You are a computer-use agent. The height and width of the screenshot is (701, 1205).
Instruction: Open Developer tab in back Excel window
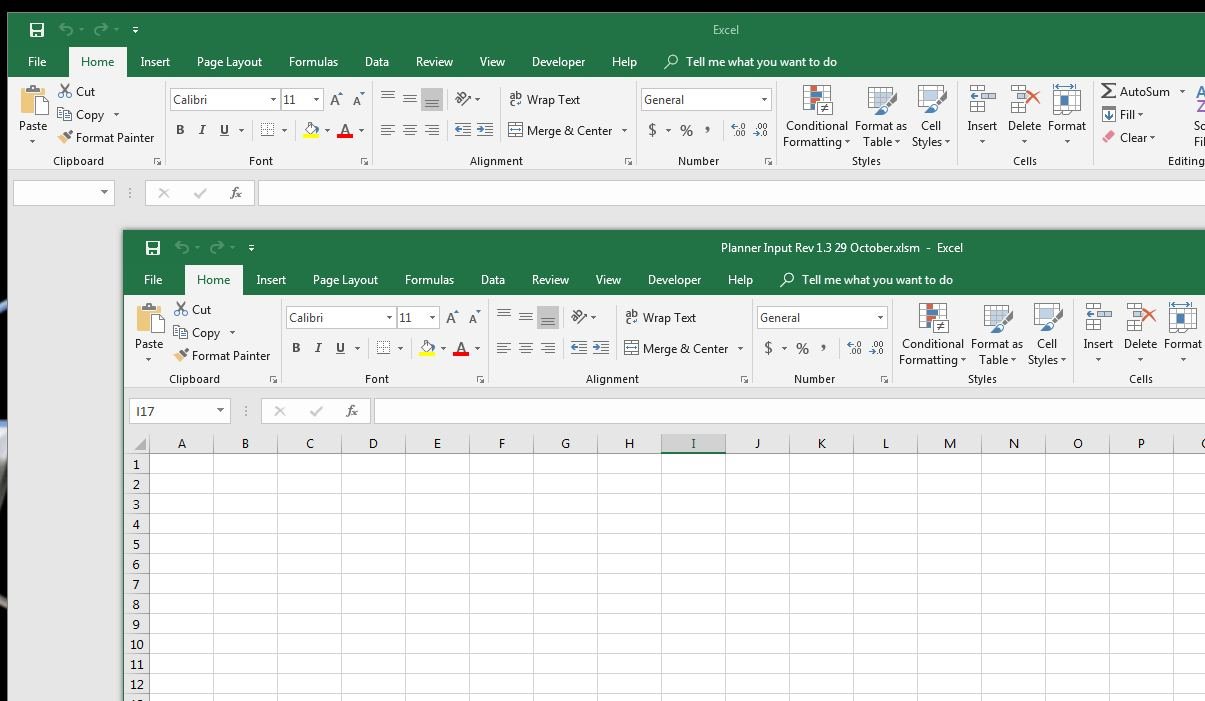click(x=558, y=62)
